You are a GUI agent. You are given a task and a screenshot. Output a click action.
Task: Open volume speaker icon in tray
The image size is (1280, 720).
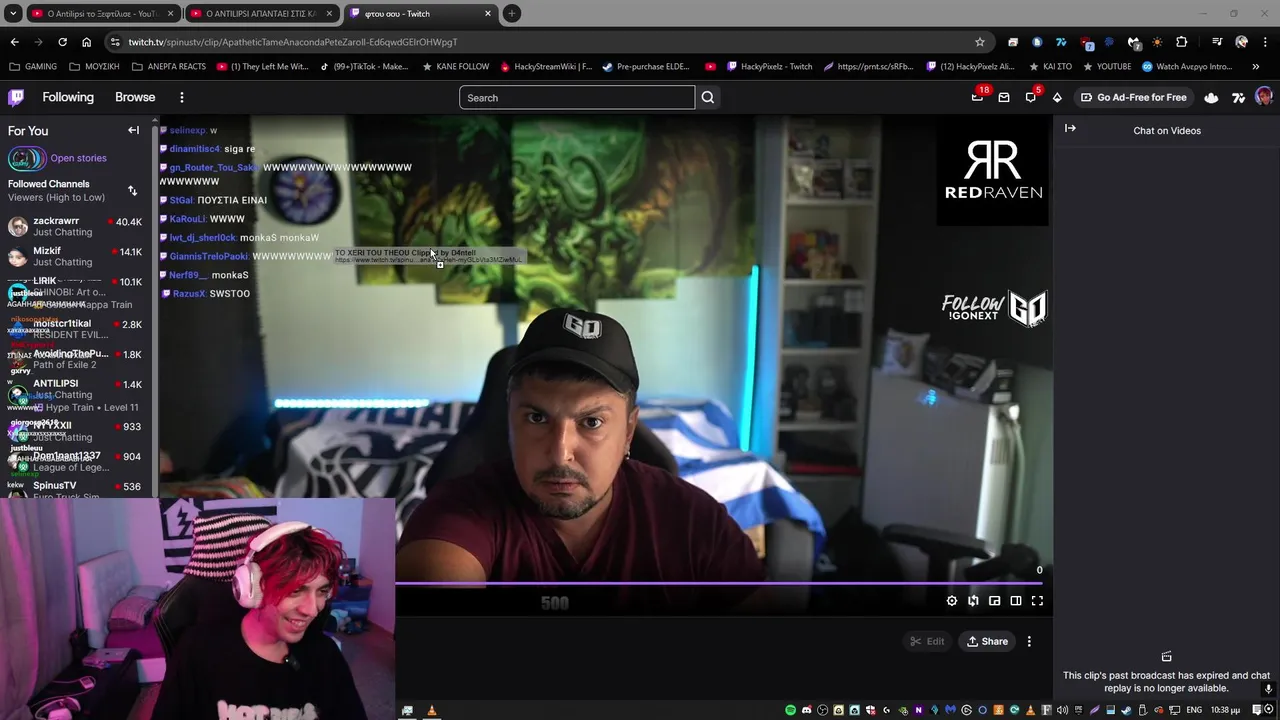point(1062,710)
